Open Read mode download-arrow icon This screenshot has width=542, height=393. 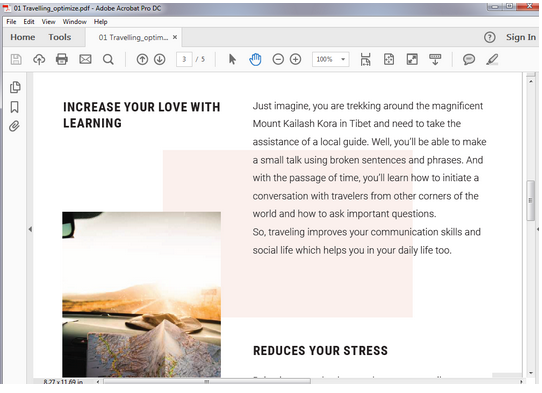click(x=435, y=59)
